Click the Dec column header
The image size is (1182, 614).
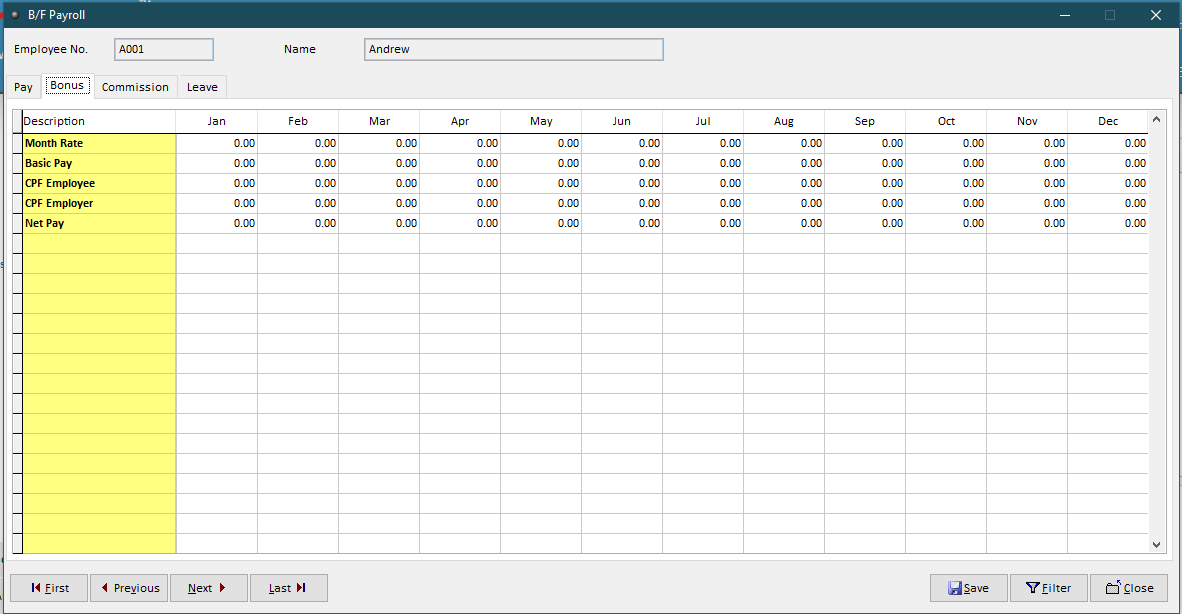point(1108,121)
